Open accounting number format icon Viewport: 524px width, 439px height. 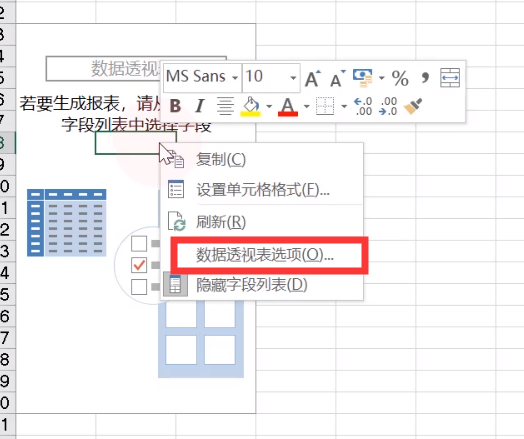click(x=363, y=78)
